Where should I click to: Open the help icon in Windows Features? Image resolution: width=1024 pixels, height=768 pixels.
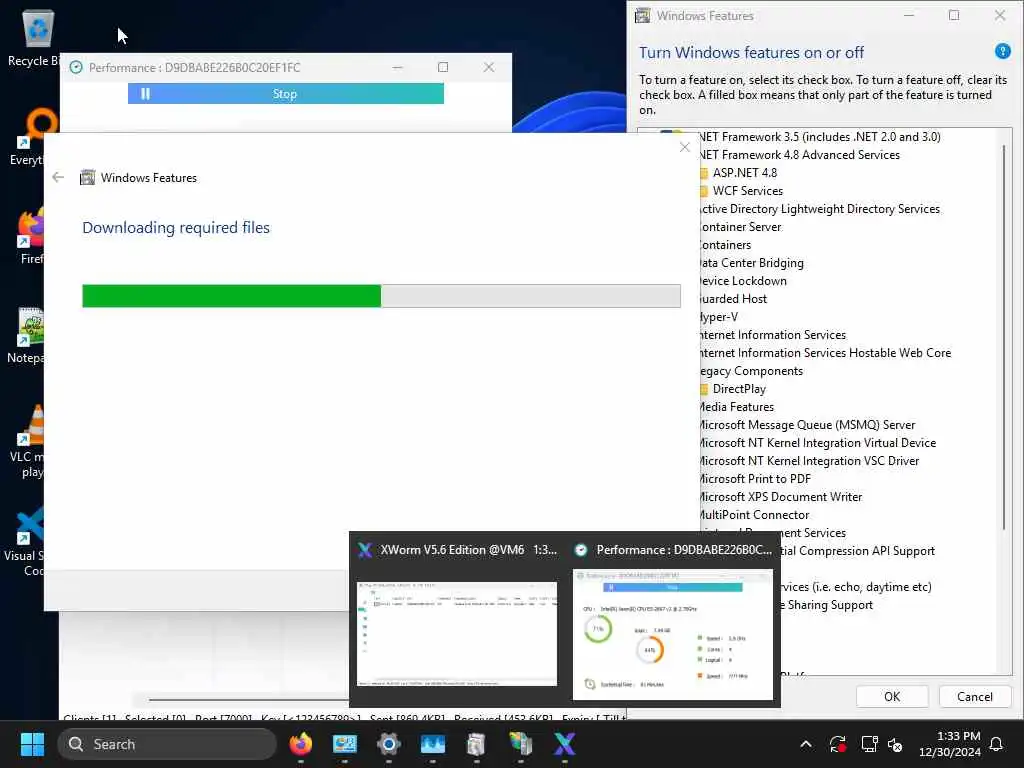coord(1002,51)
